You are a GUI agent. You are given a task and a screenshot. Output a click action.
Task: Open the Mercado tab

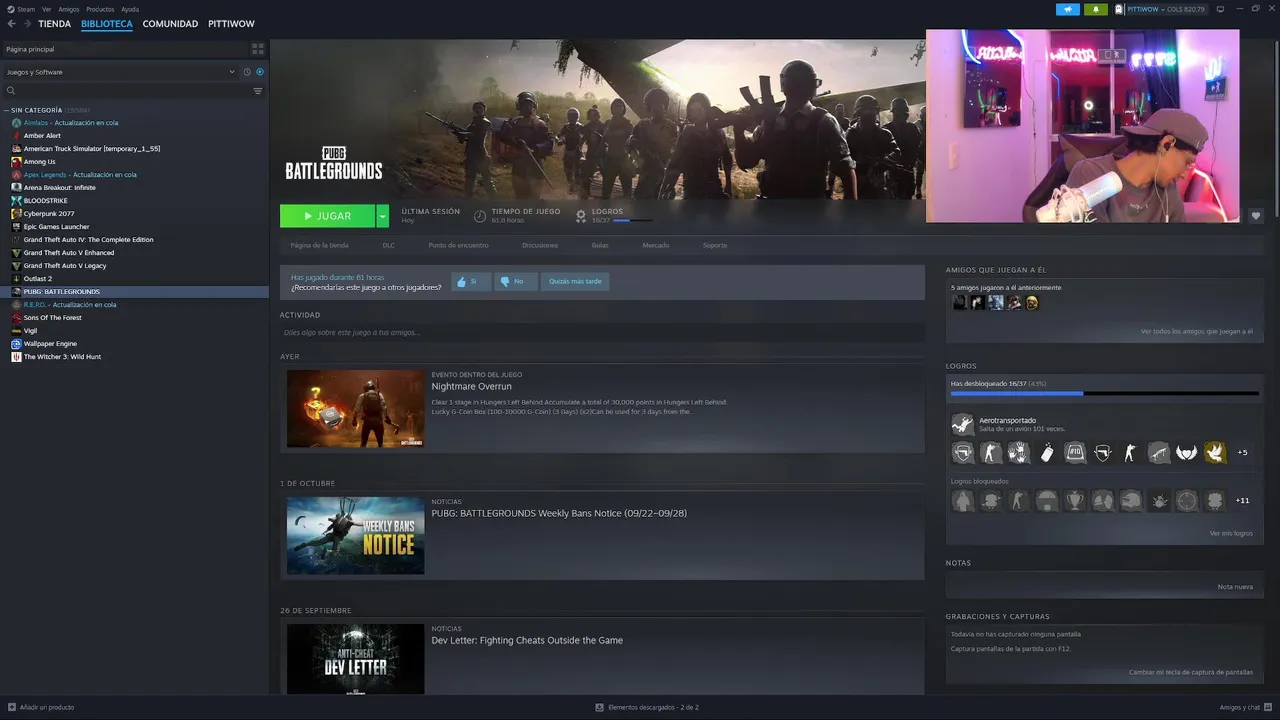(656, 245)
